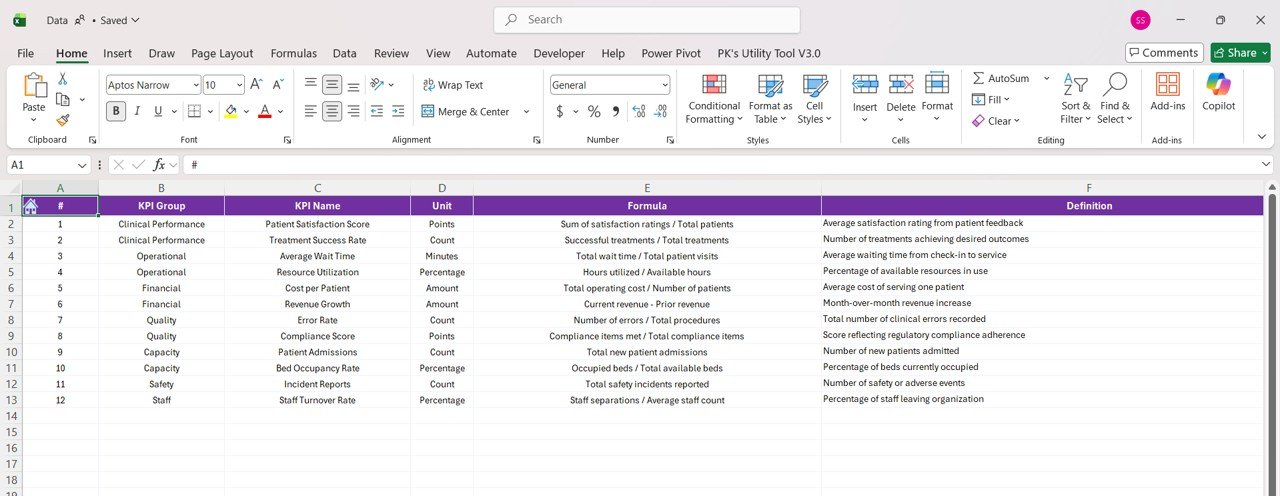
Task: Click the Copy icon
Action: [x=63, y=99]
